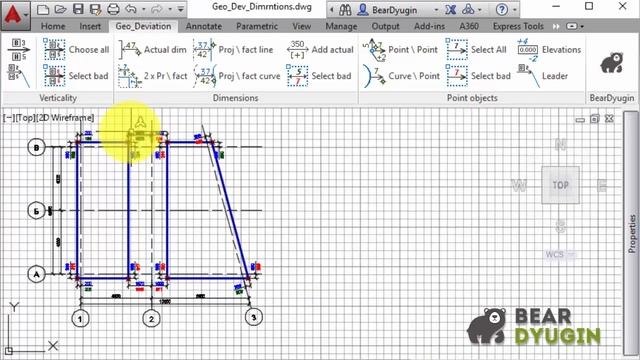Viewport: 640px width, 360px height.
Task: Open the View ribbon tab
Action: click(302, 26)
